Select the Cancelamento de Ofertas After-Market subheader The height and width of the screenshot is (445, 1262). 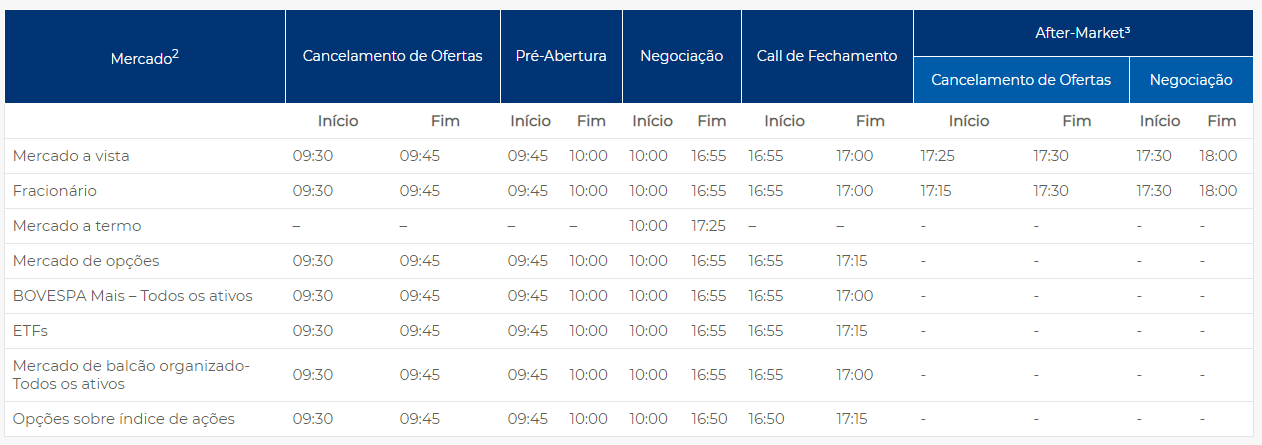tap(1021, 80)
